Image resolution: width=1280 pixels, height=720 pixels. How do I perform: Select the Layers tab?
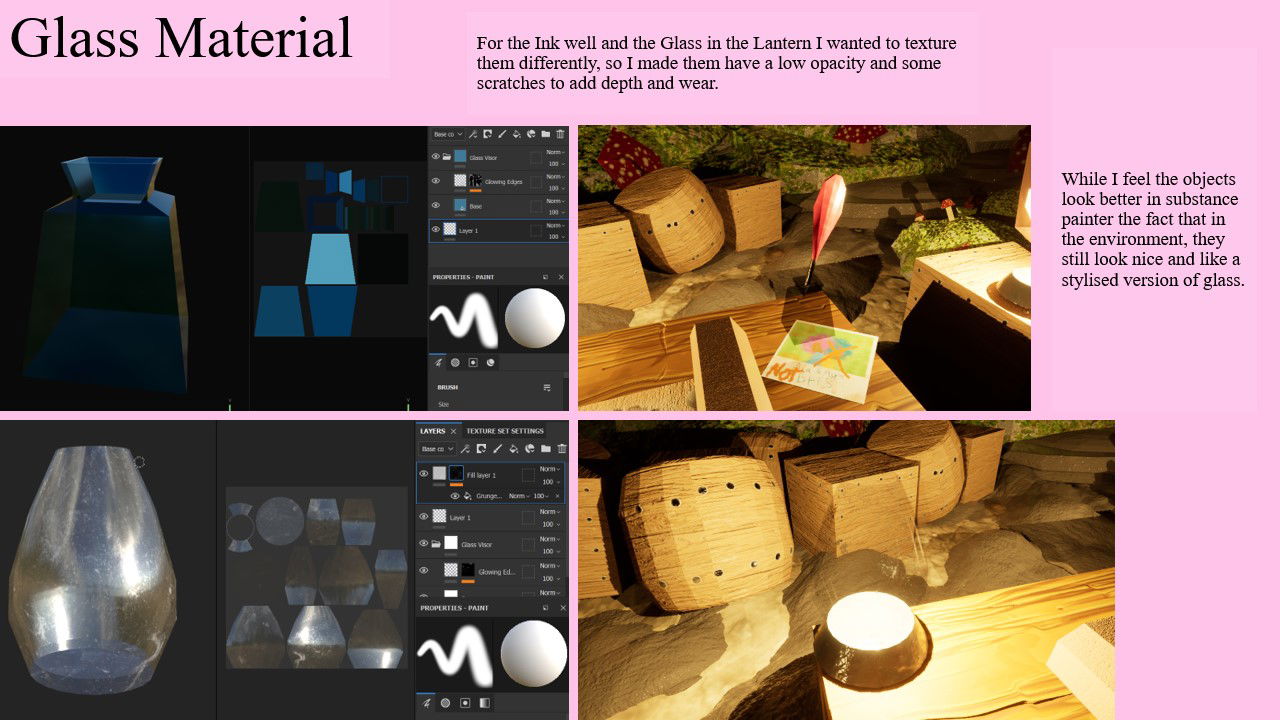[432, 431]
